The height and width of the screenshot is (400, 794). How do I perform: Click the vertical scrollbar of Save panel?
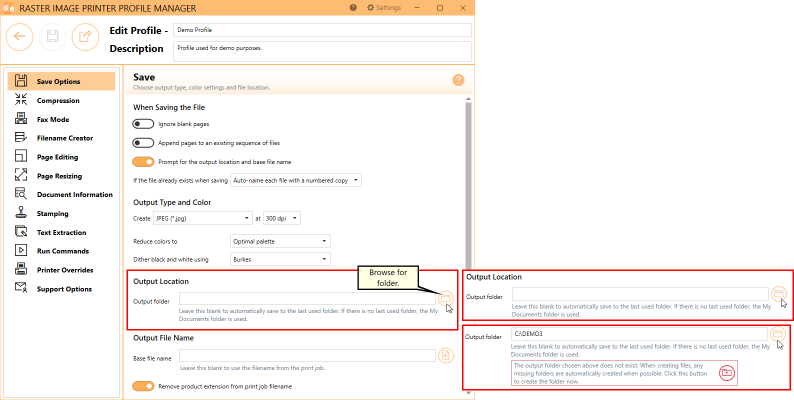click(468, 185)
